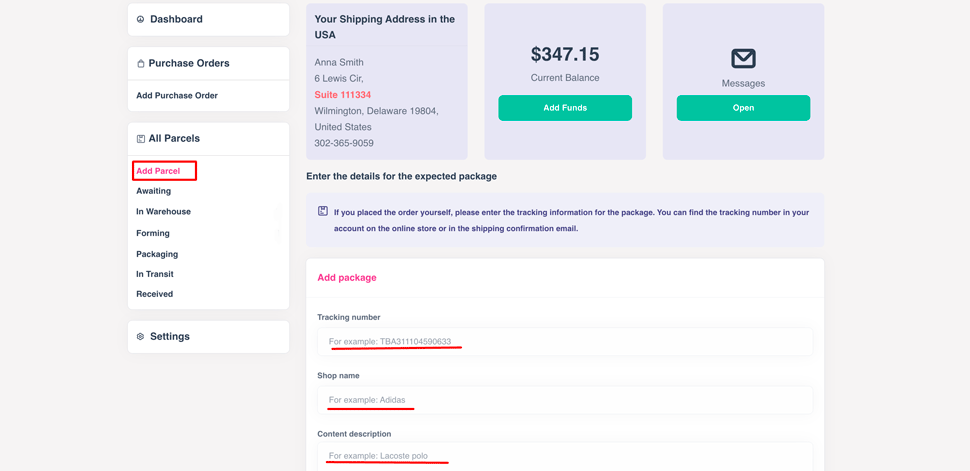
Task: Click the Messages envelope icon
Action: click(743, 58)
